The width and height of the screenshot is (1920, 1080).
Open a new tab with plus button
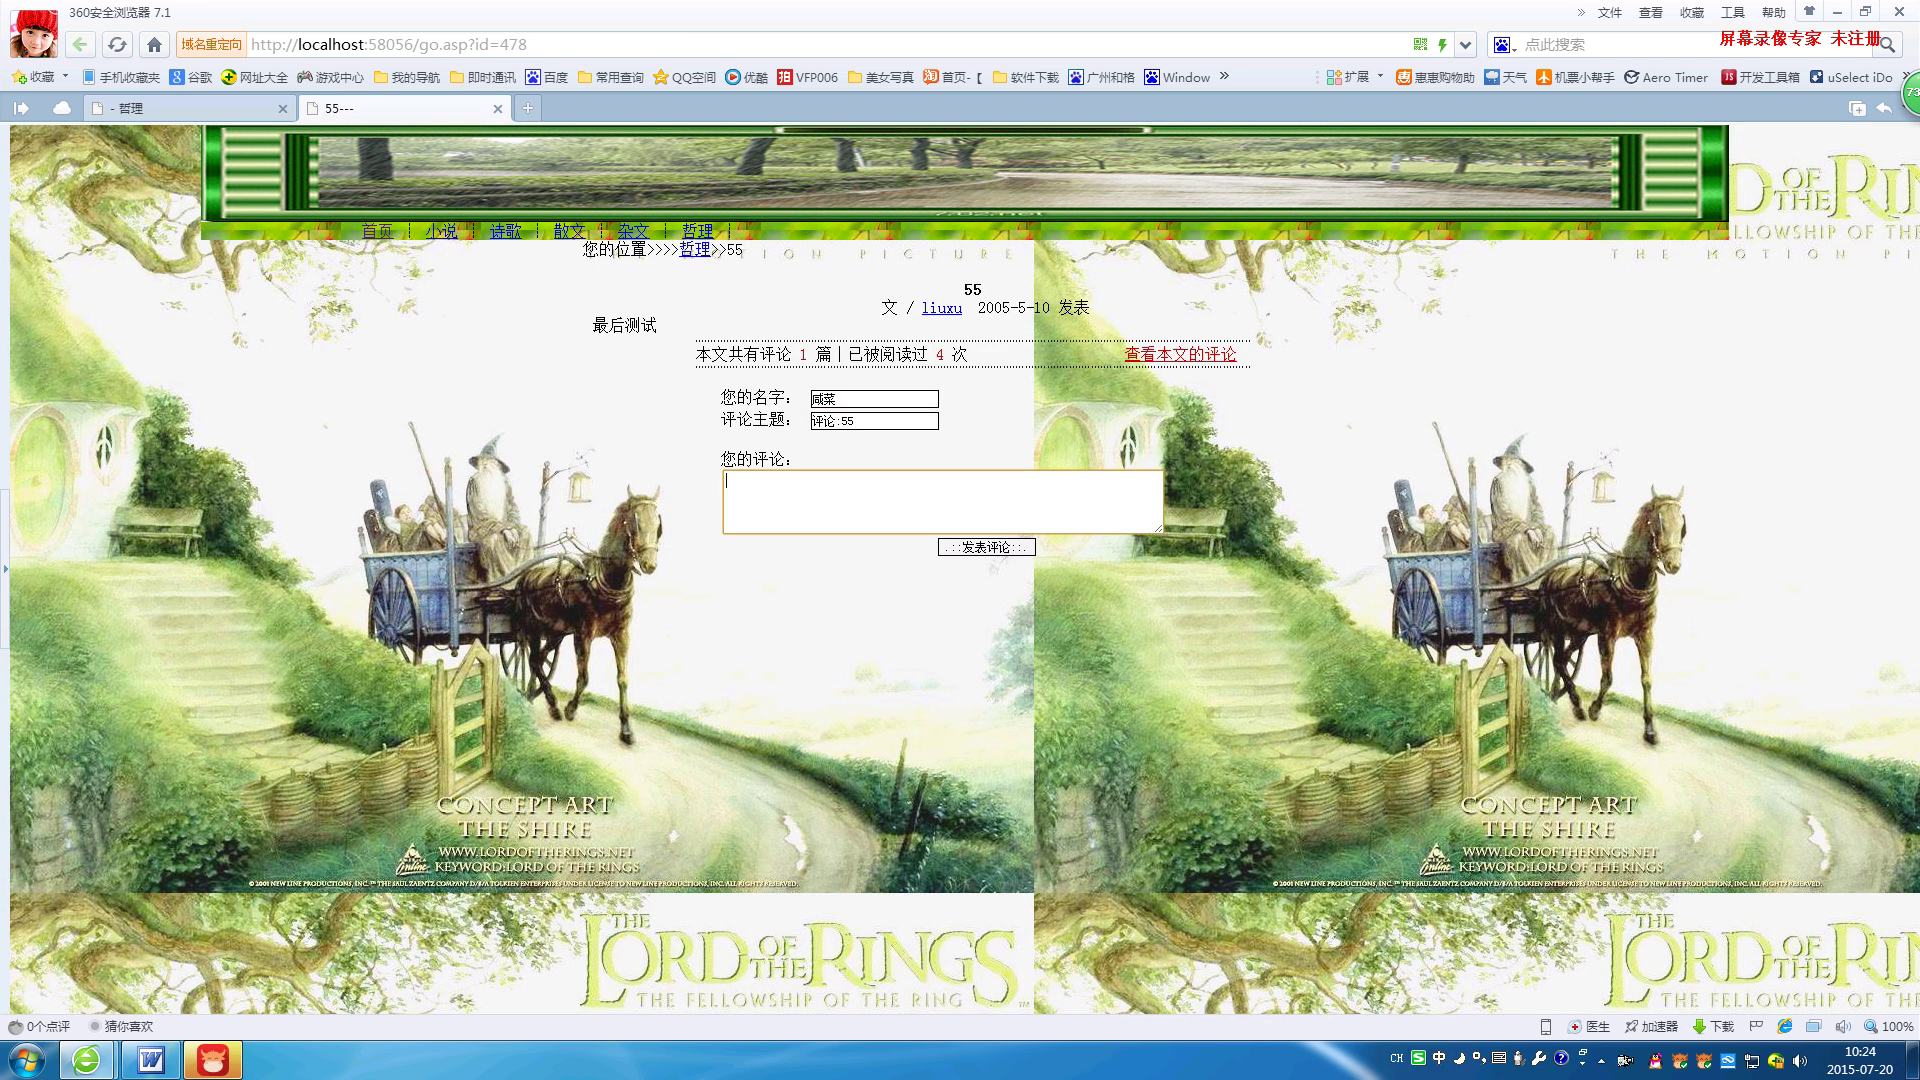527,108
